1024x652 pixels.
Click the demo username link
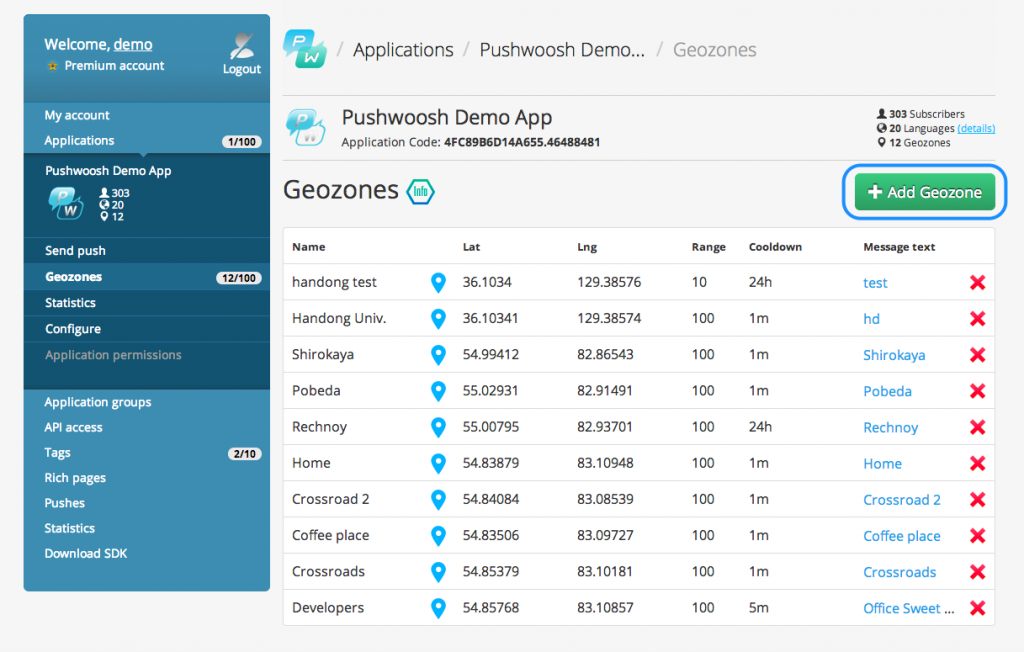(133, 44)
